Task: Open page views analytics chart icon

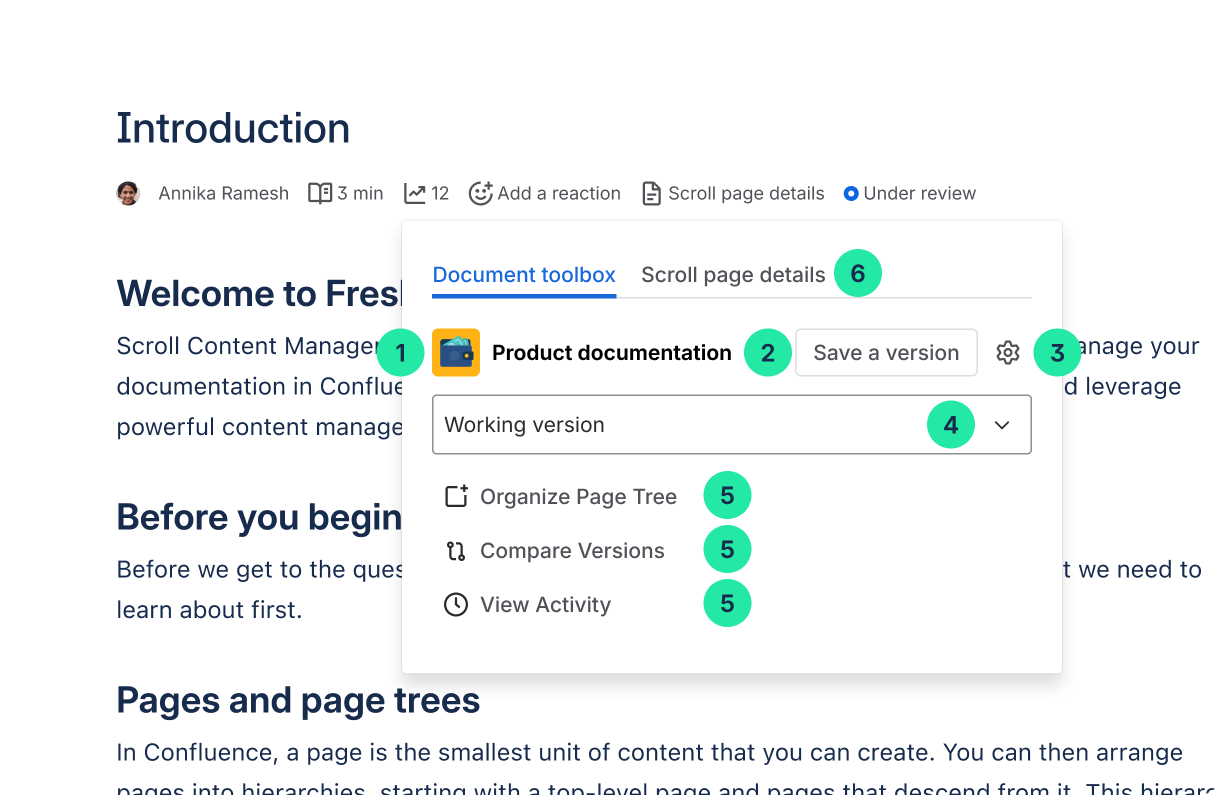Action: pyautogui.click(x=415, y=193)
